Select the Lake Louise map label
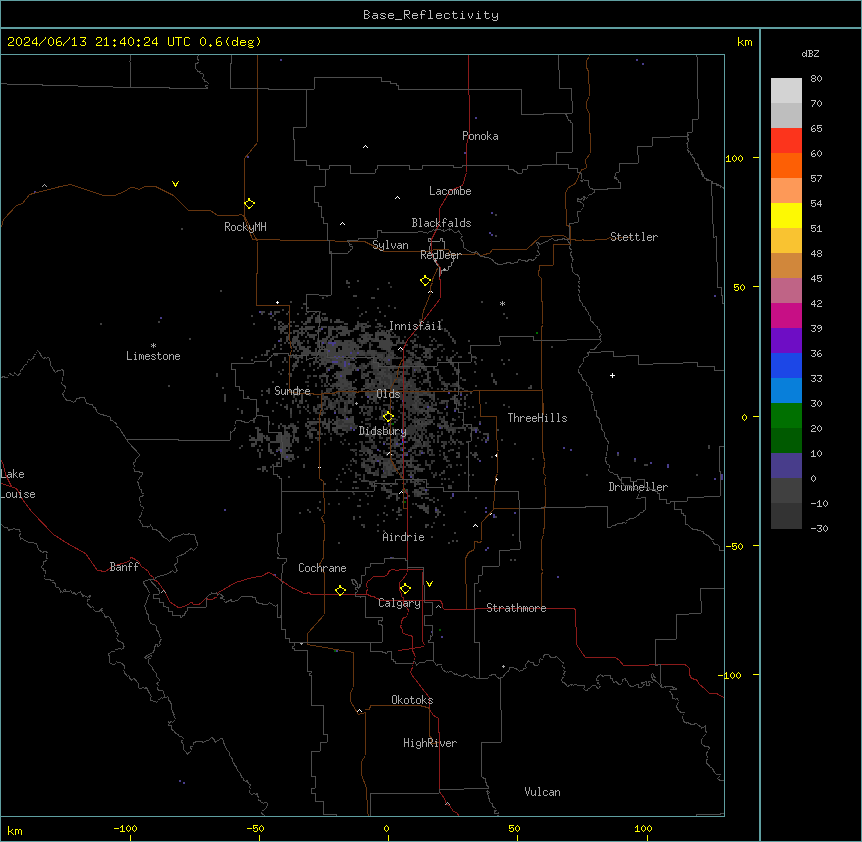The image size is (862, 842). (16, 484)
